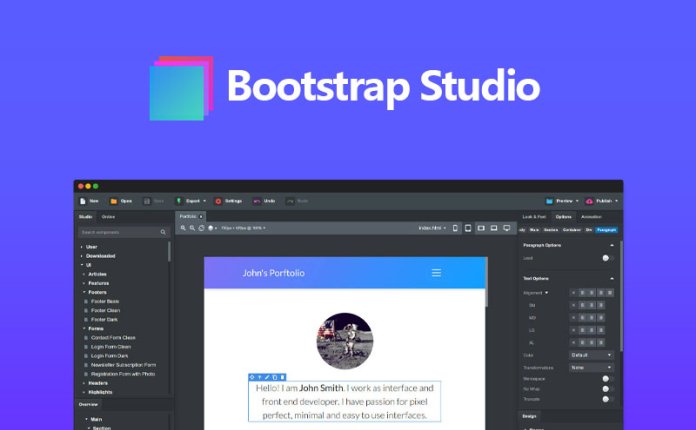Open a design with the Open button
The image size is (696, 430).
[121, 201]
